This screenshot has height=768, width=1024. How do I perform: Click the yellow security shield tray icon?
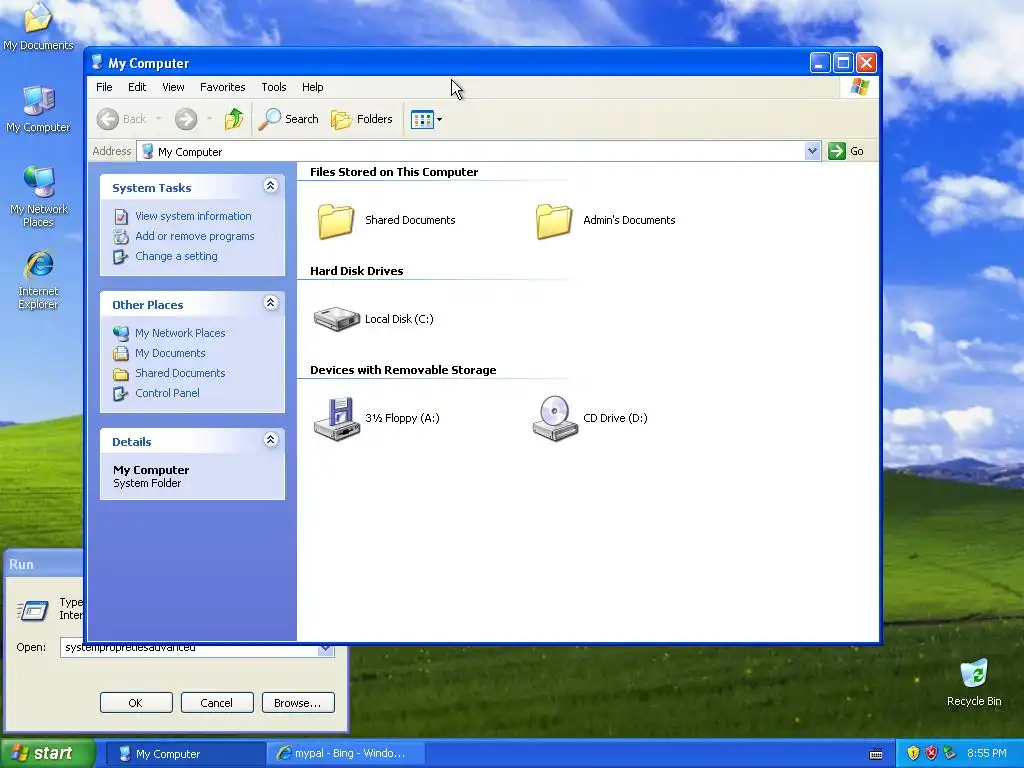tap(913, 753)
